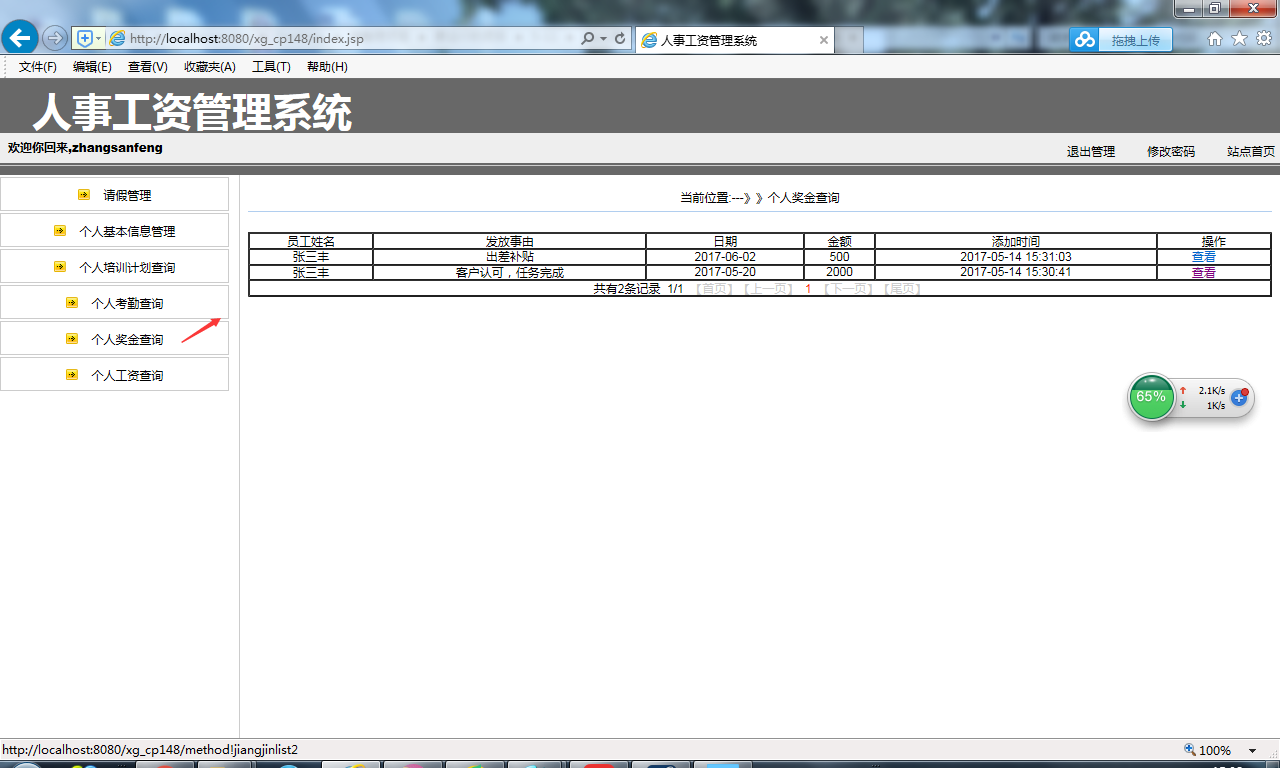Click the refresh icon in address bar
Viewport: 1280px width, 768px height.
pyautogui.click(x=620, y=39)
